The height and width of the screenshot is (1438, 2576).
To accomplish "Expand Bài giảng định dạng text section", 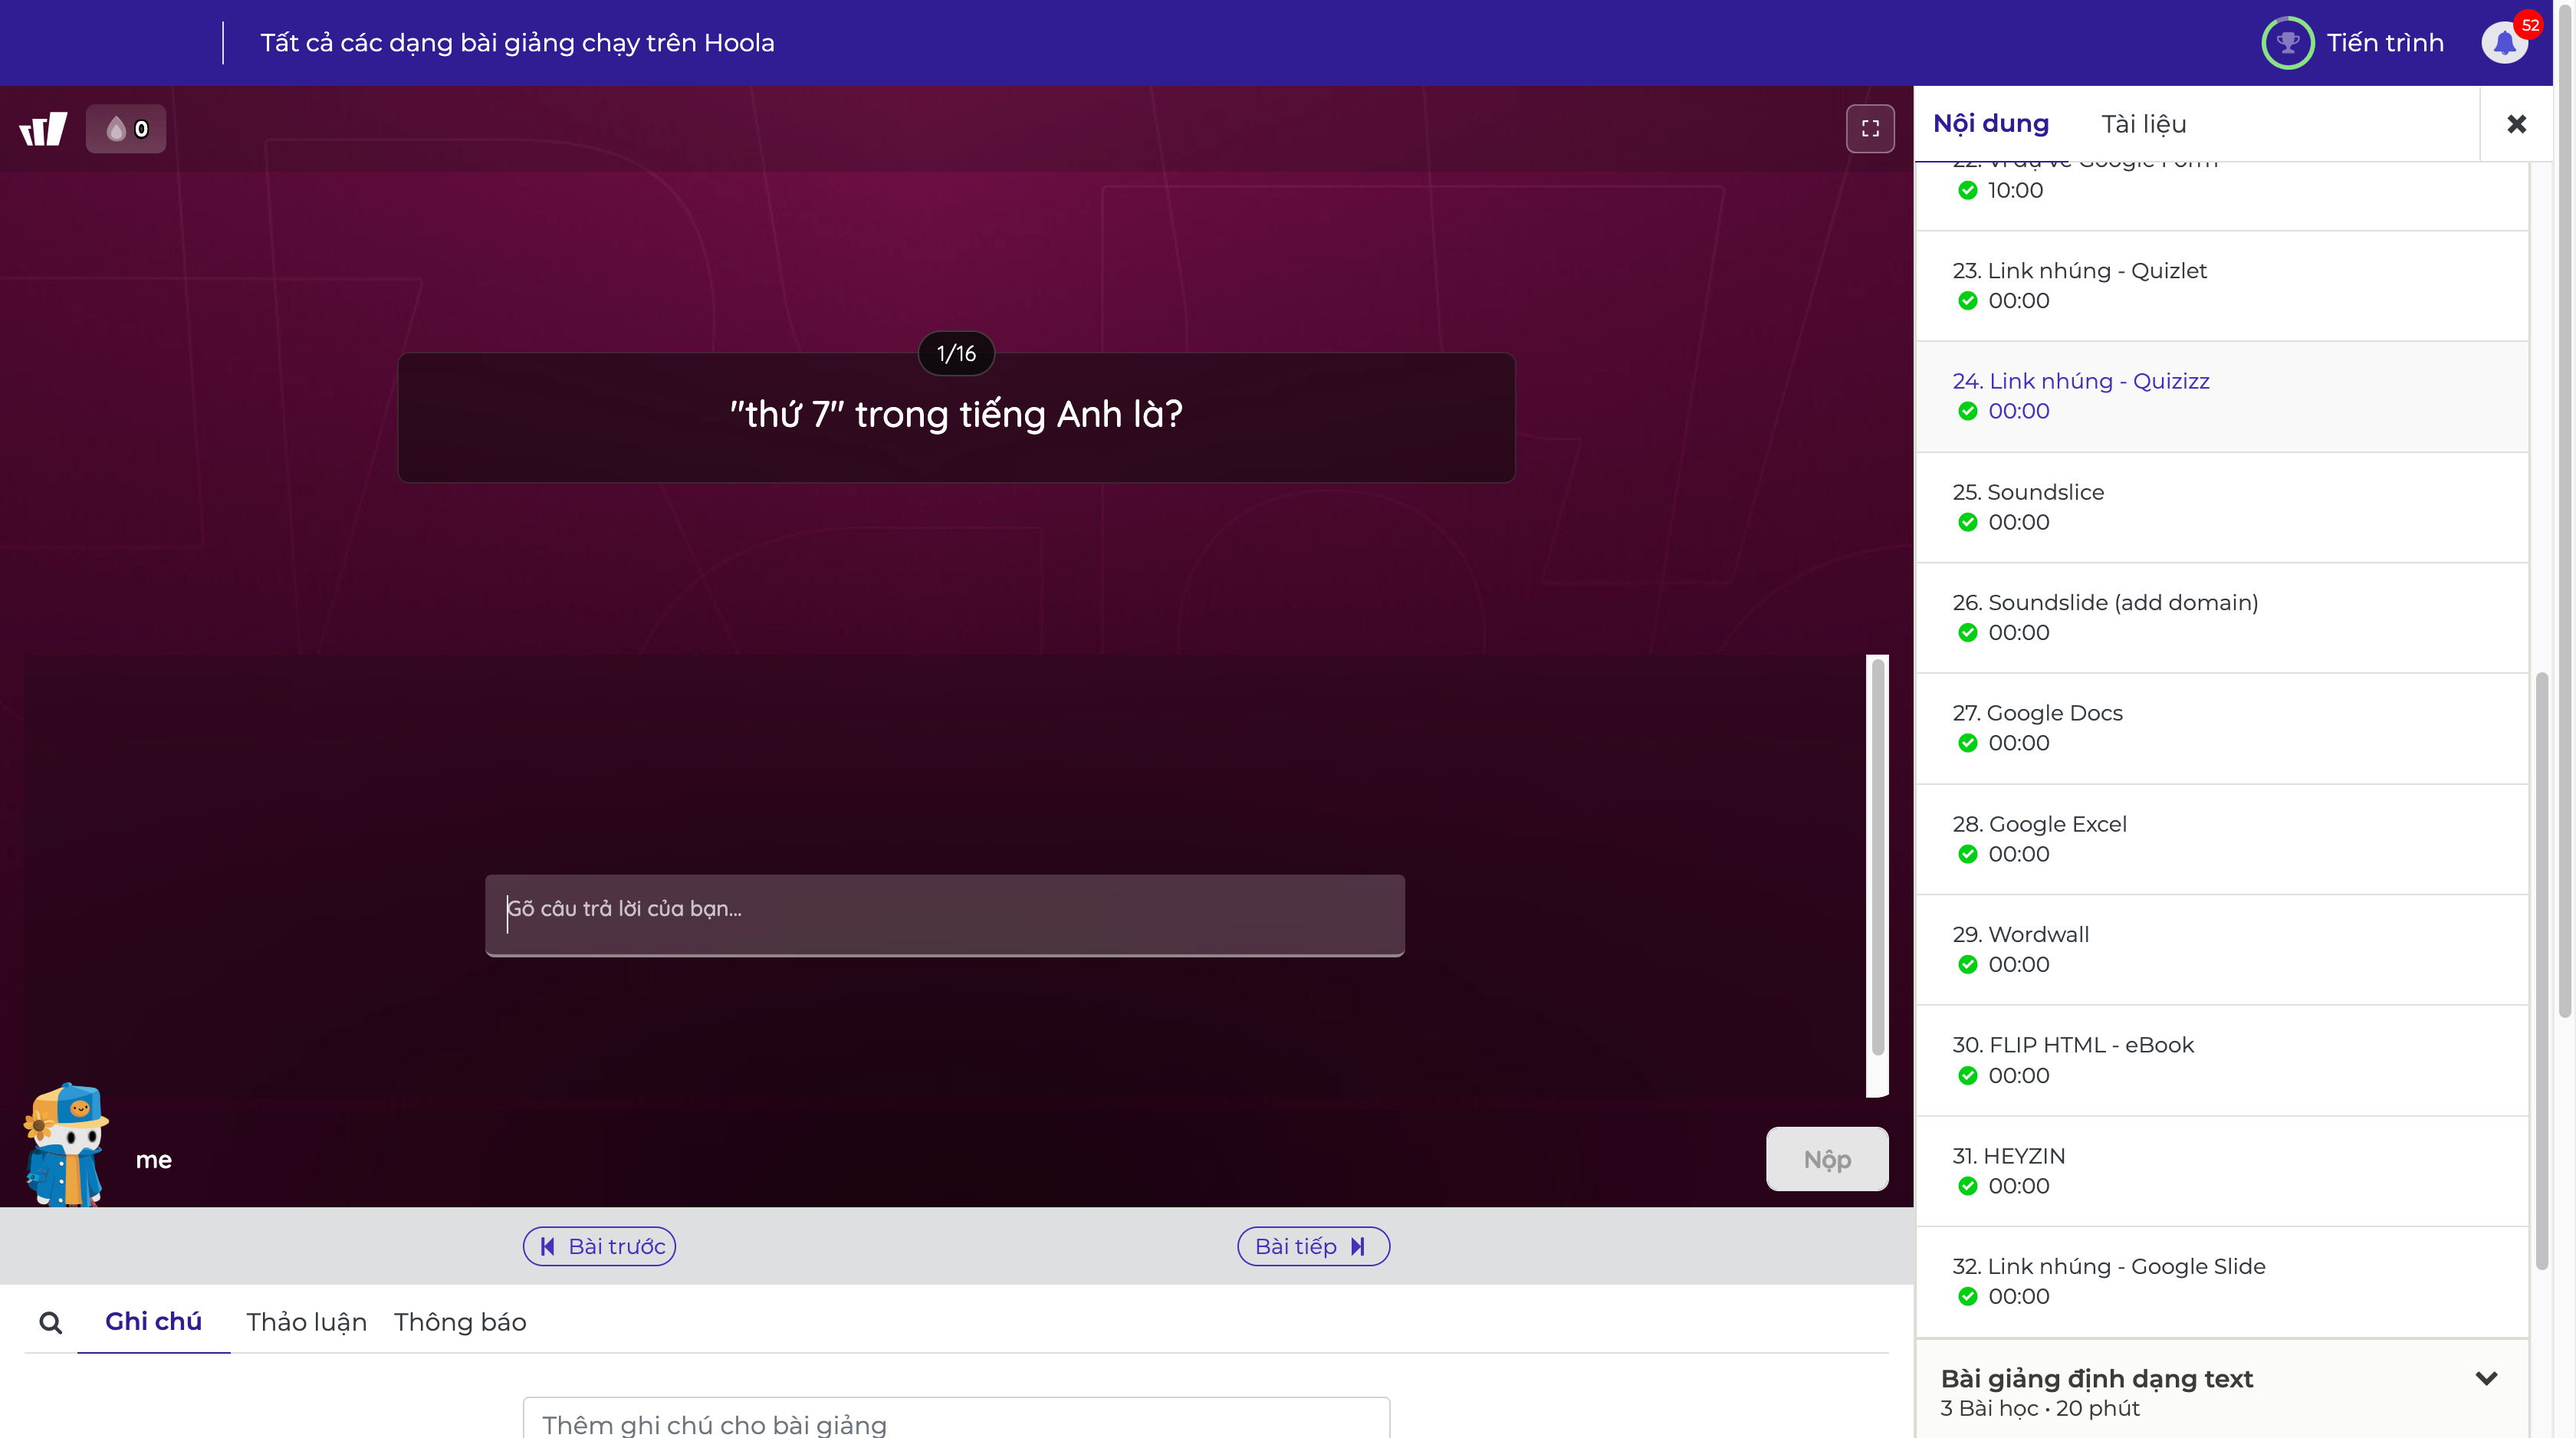I will 2486,1379.
